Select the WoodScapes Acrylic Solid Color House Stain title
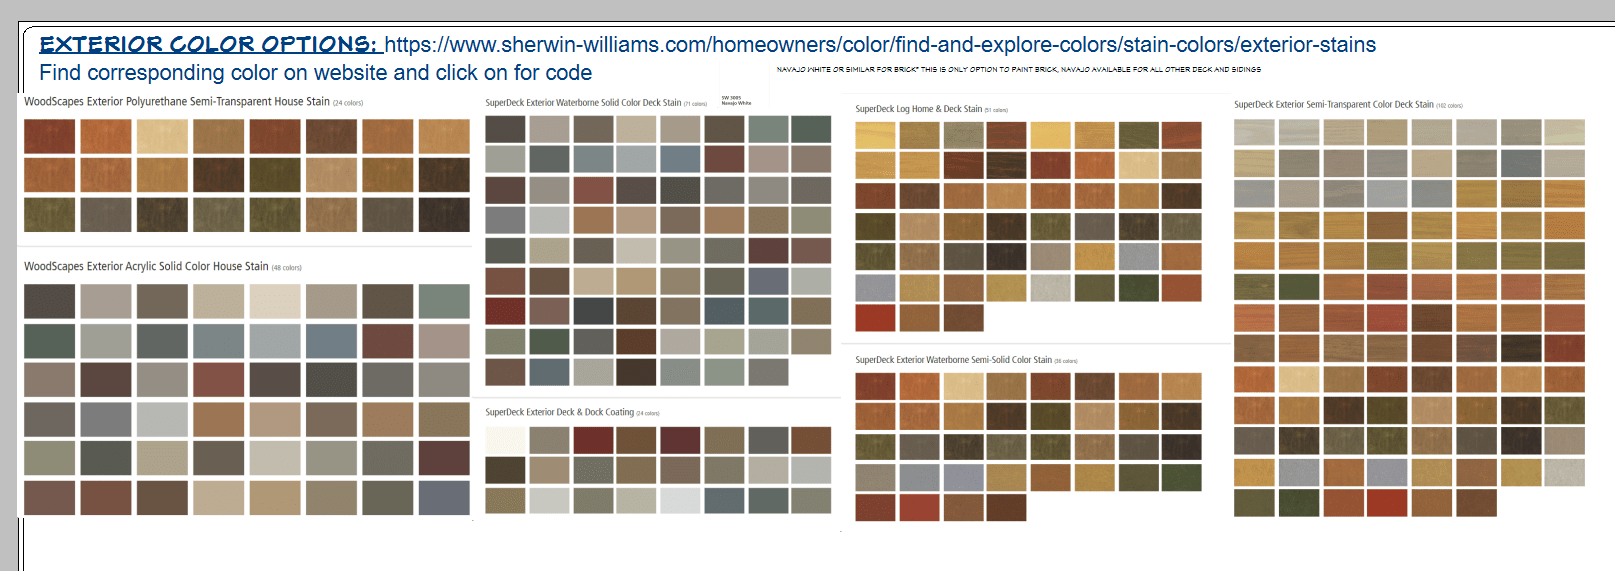The height and width of the screenshot is (571, 1615). pos(146,267)
